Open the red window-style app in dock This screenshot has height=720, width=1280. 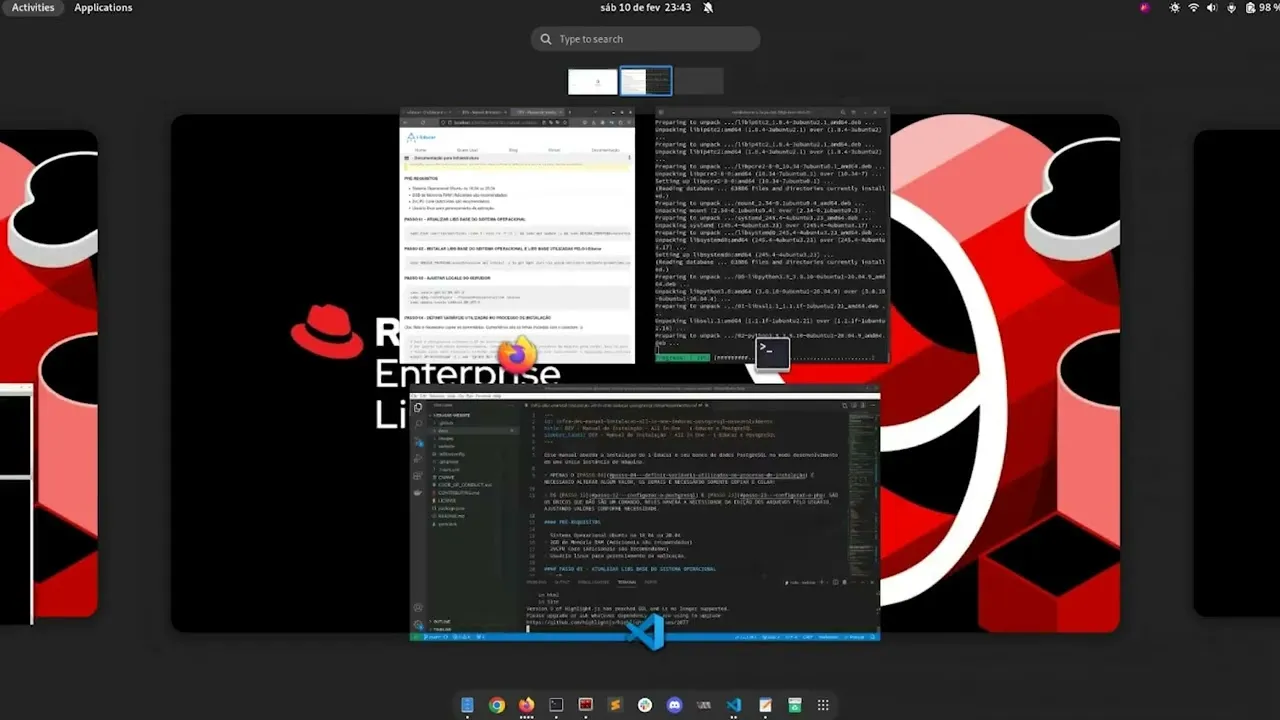(x=586, y=705)
